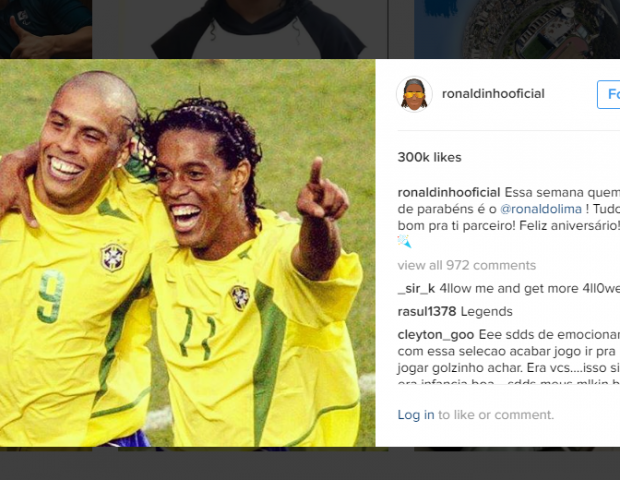620x480 pixels.
Task: Expand view all 972 comments
Action: click(467, 265)
